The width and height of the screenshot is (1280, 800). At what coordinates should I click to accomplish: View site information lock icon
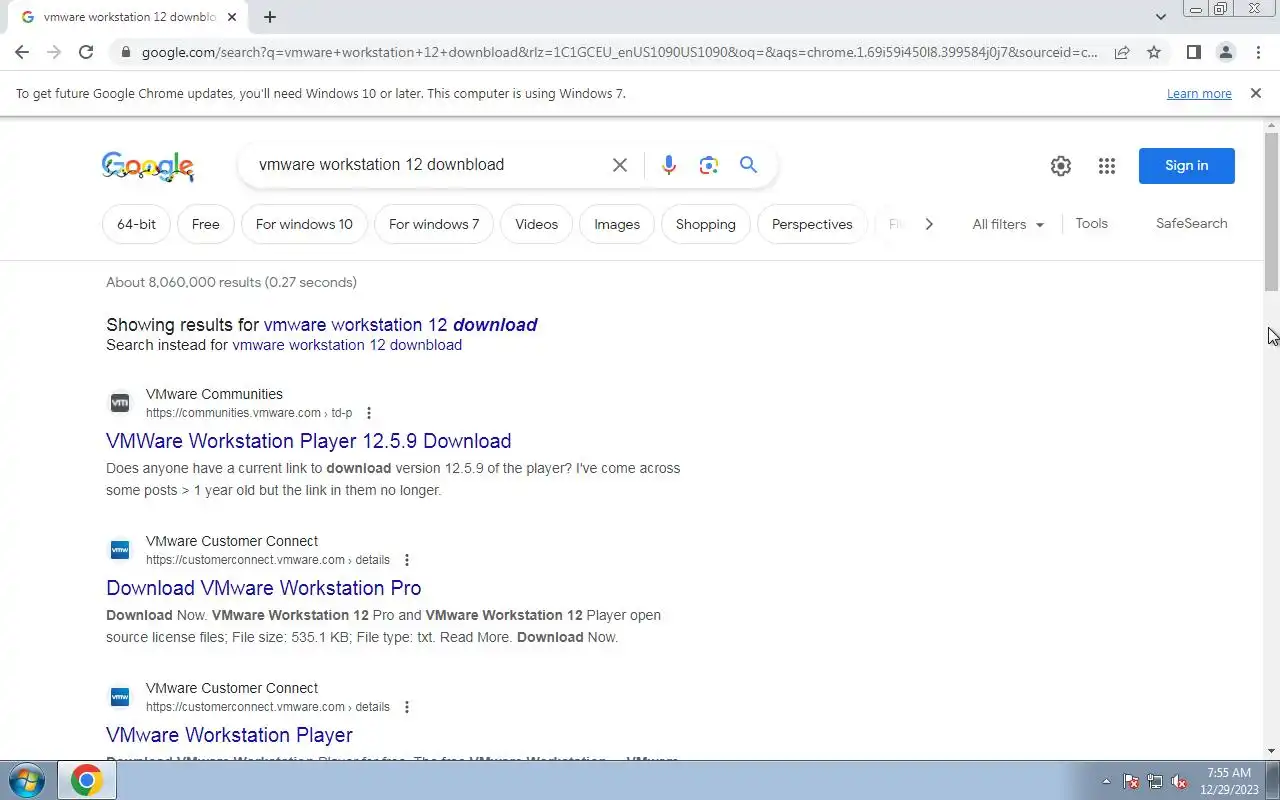(x=124, y=52)
